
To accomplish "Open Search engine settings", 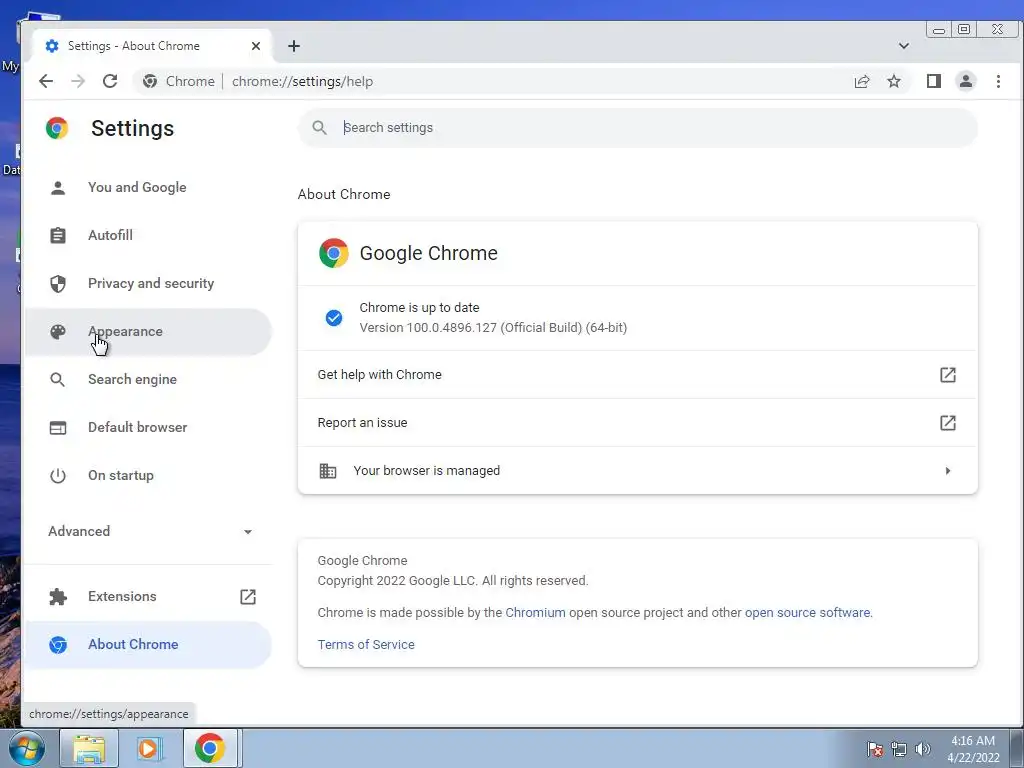I will tap(148, 379).
